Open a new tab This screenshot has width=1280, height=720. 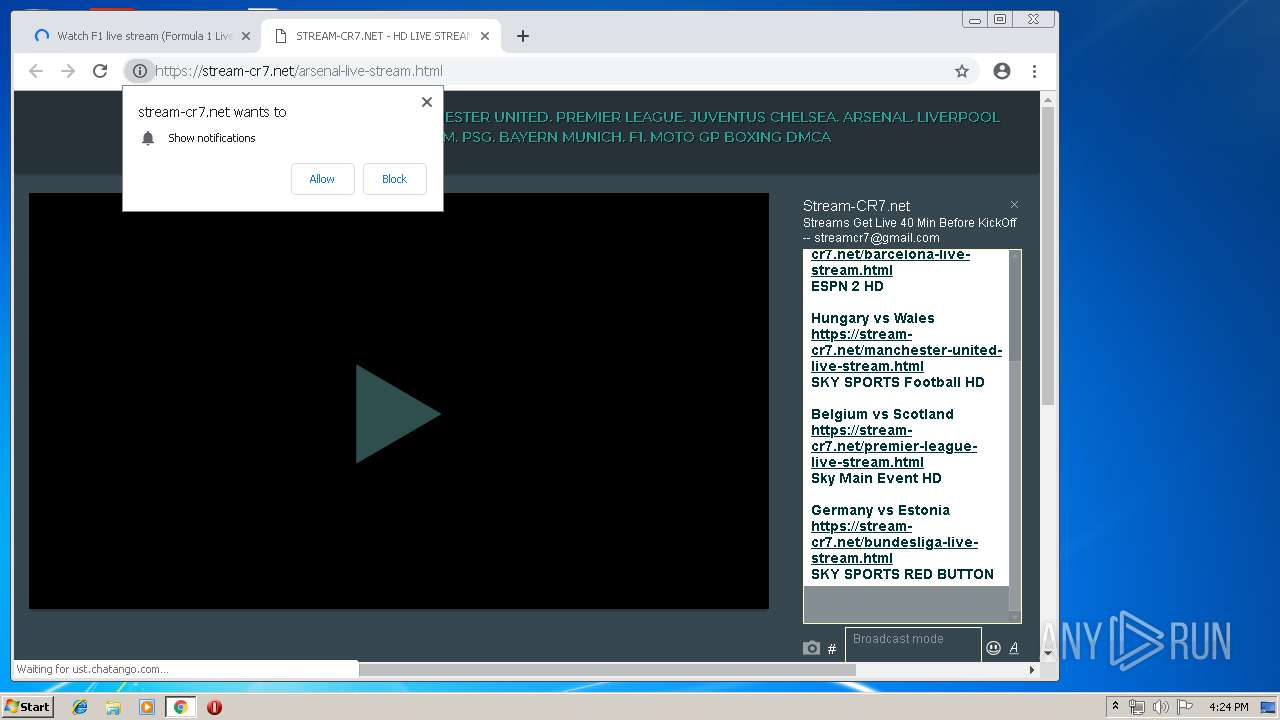point(523,36)
